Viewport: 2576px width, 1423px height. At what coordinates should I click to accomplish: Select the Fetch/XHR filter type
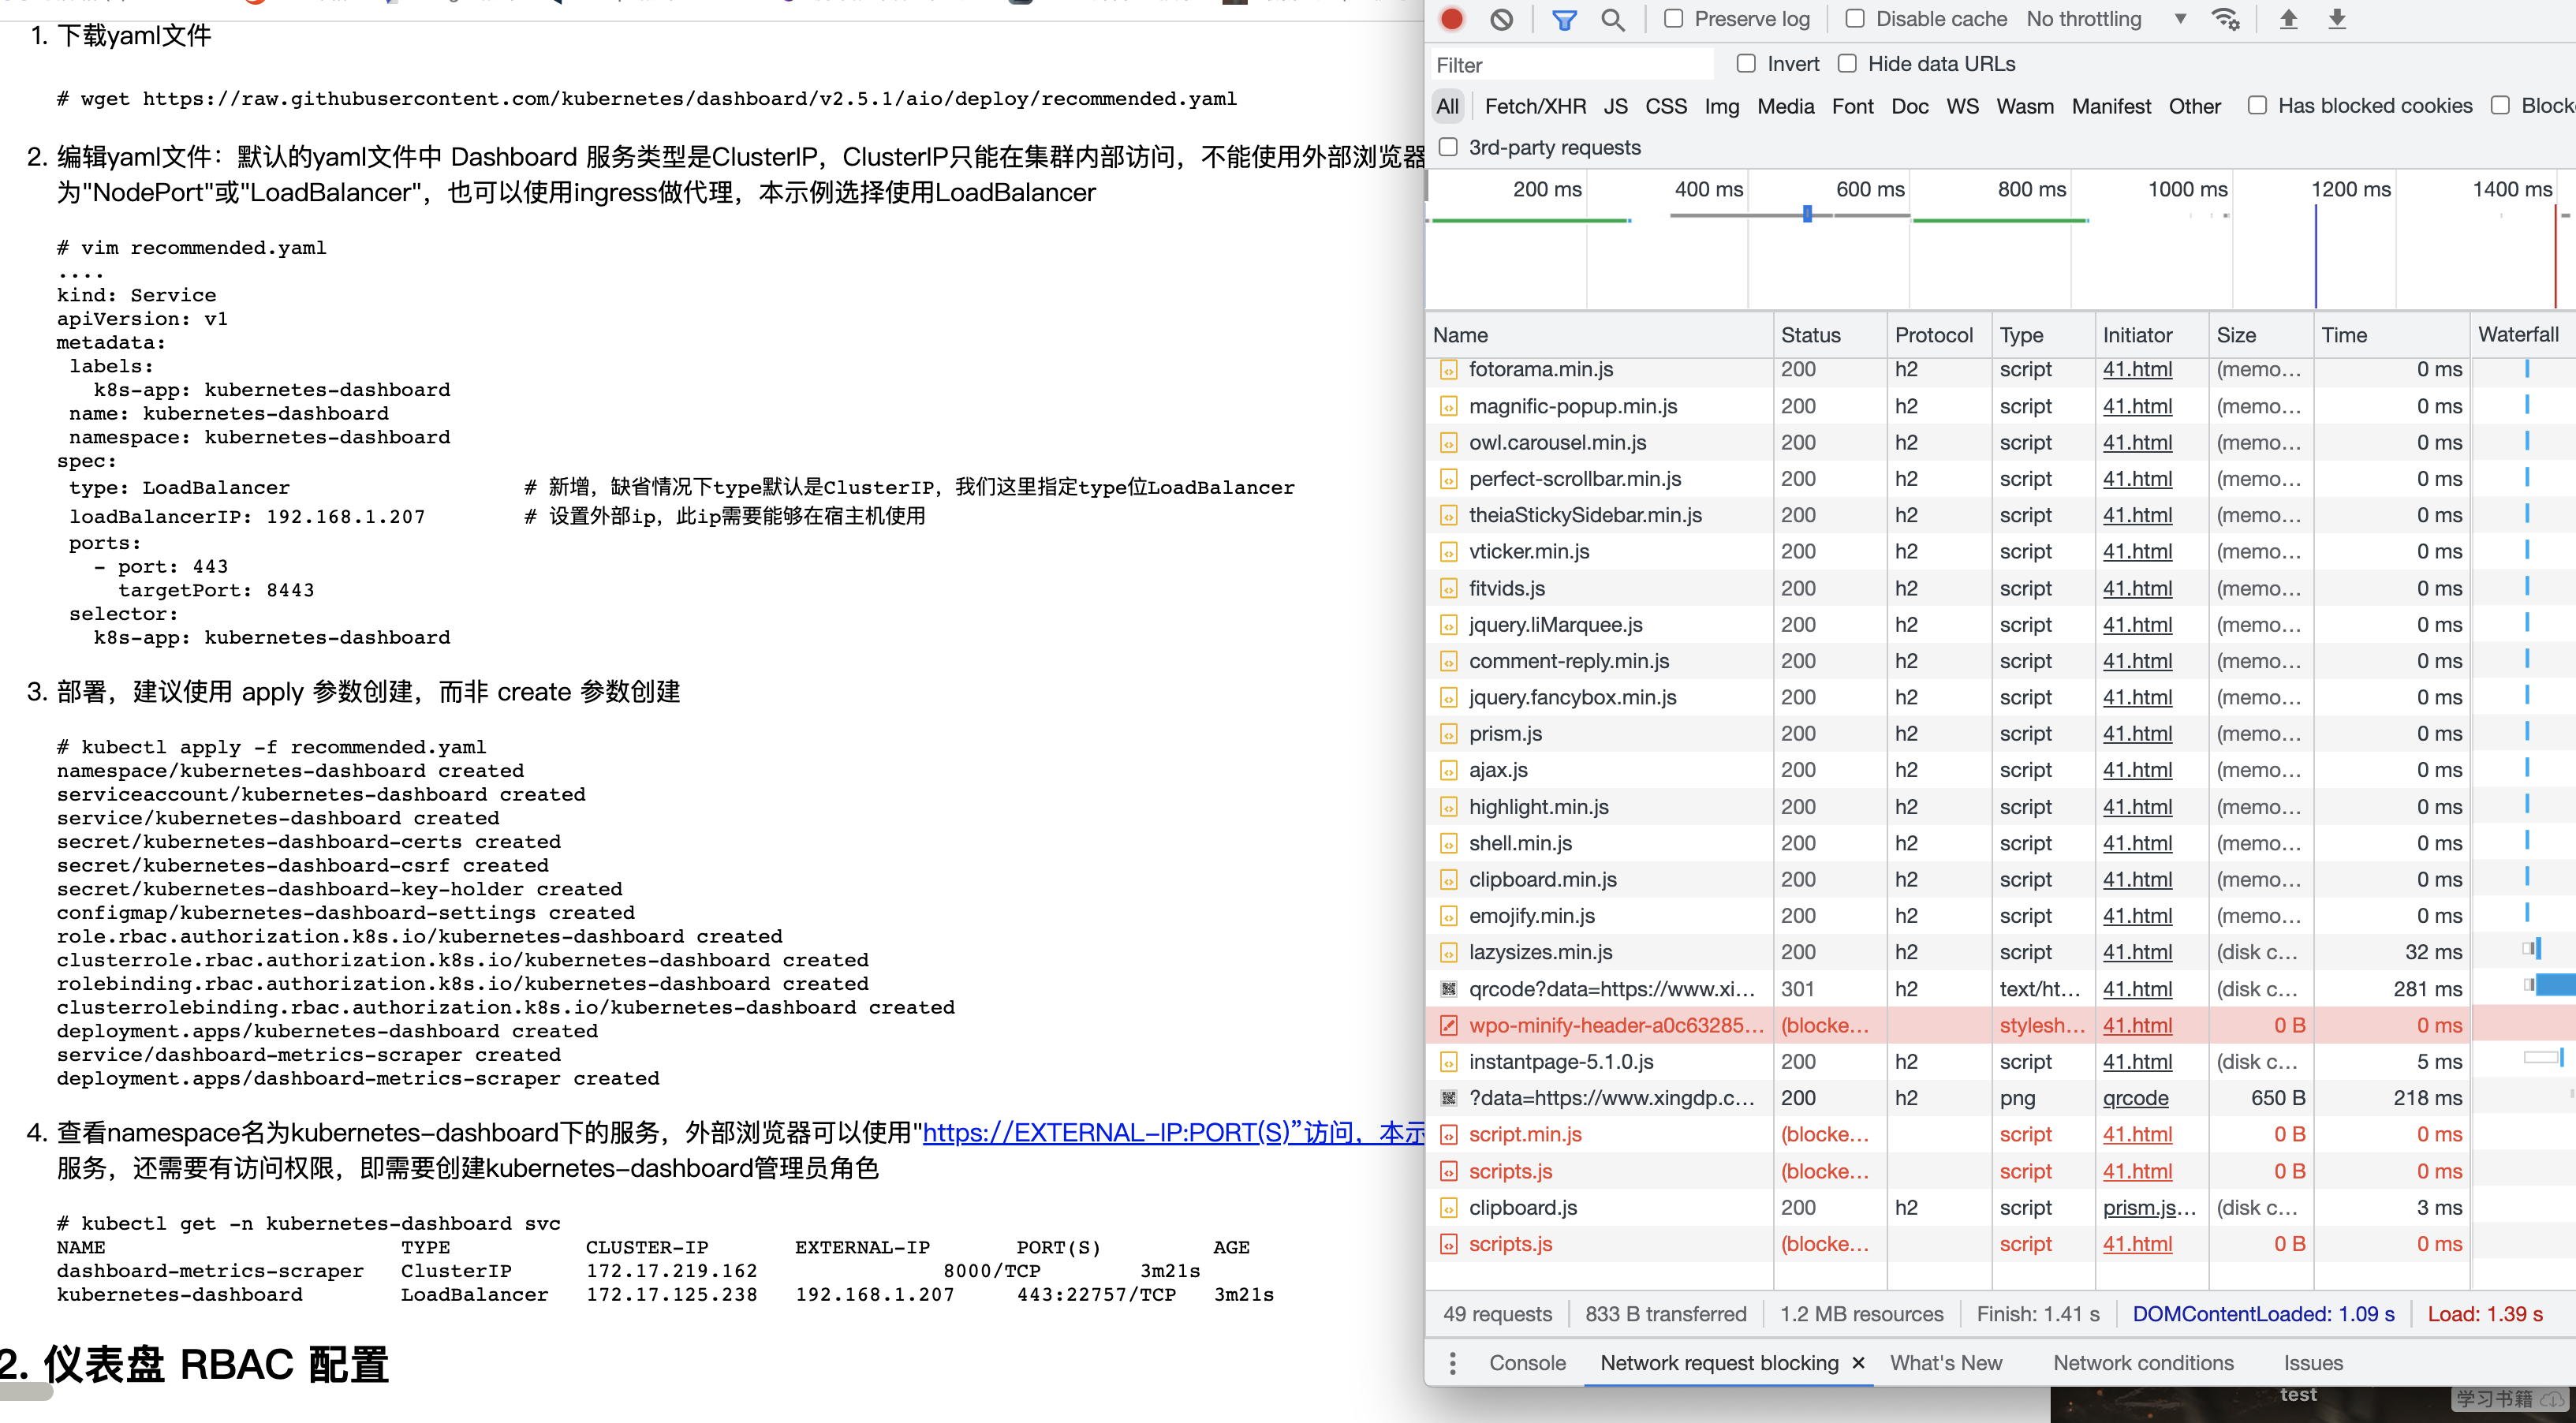1534,106
